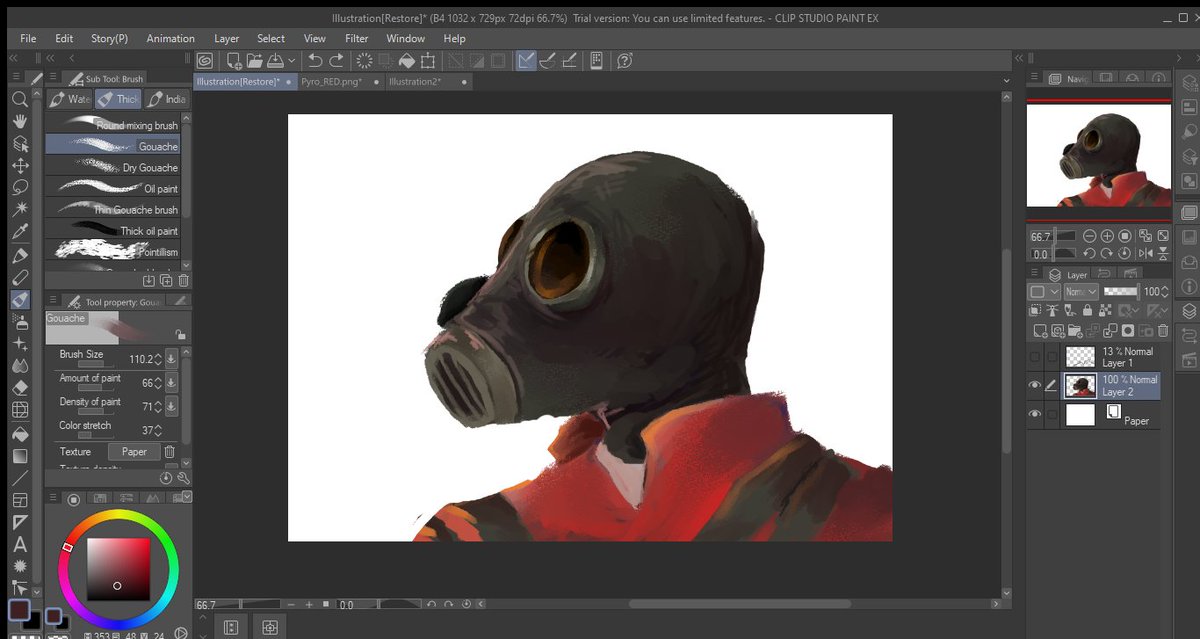1200x639 pixels.
Task: Select the Move layer tool
Action: (x=19, y=165)
